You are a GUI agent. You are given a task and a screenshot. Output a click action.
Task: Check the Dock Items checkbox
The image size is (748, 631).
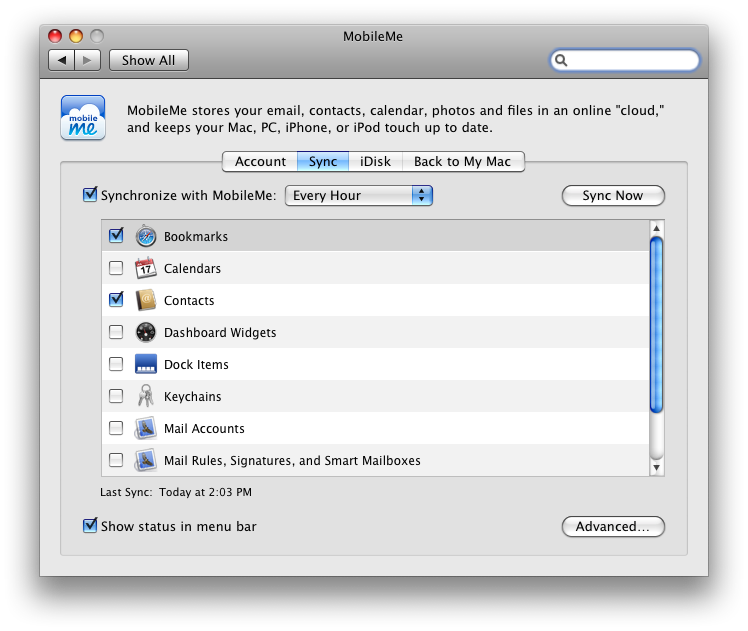116,364
